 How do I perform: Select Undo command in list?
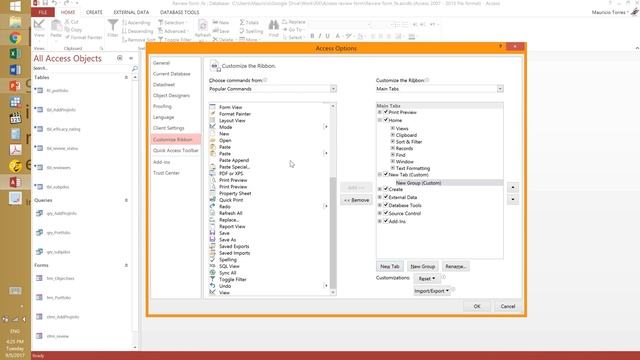(225, 286)
